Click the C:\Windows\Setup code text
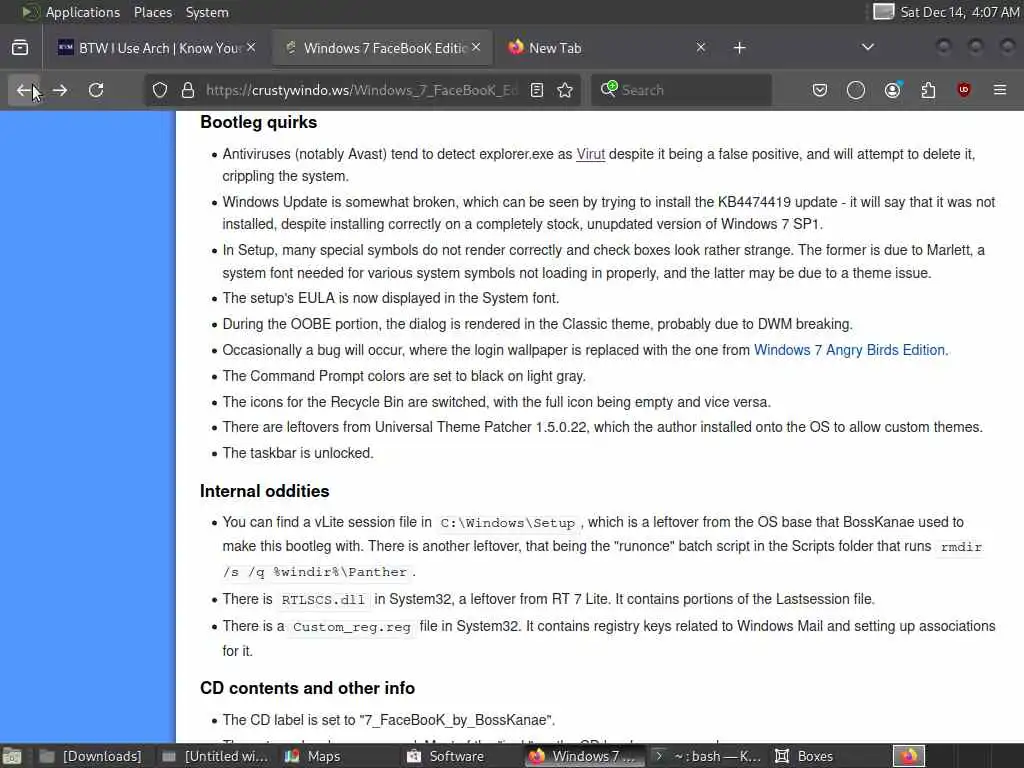 pyautogui.click(x=507, y=523)
